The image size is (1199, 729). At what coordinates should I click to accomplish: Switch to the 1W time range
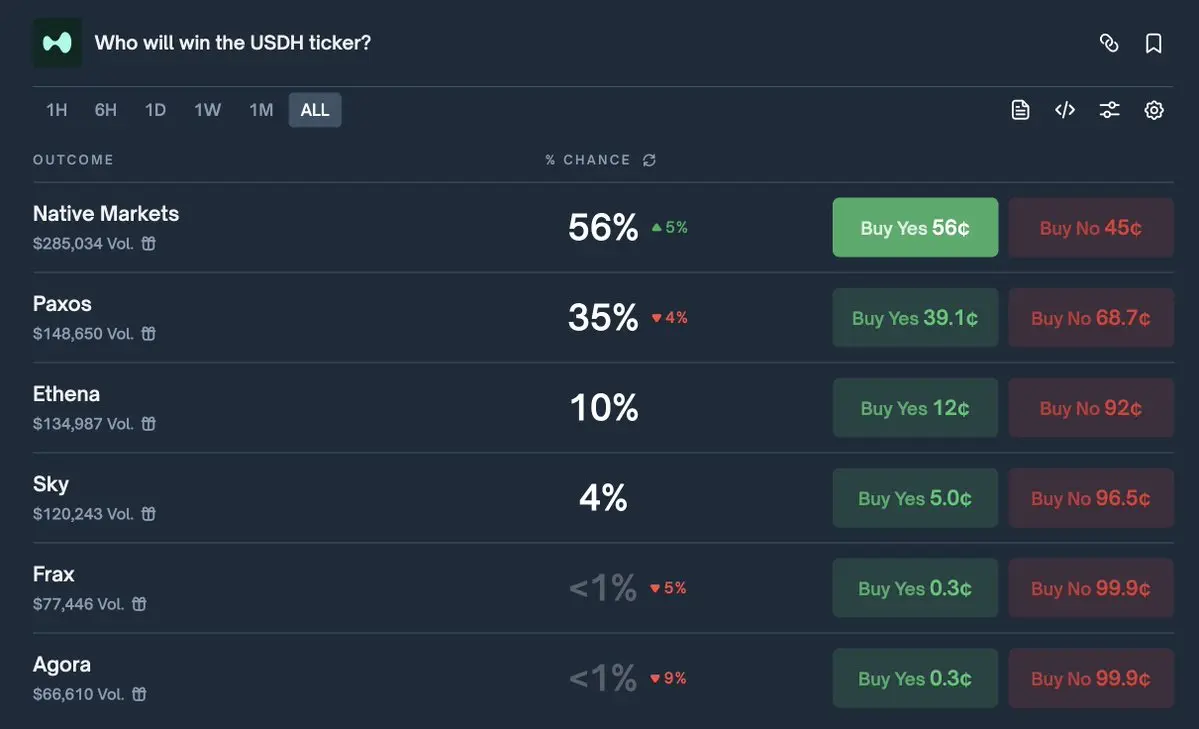207,110
